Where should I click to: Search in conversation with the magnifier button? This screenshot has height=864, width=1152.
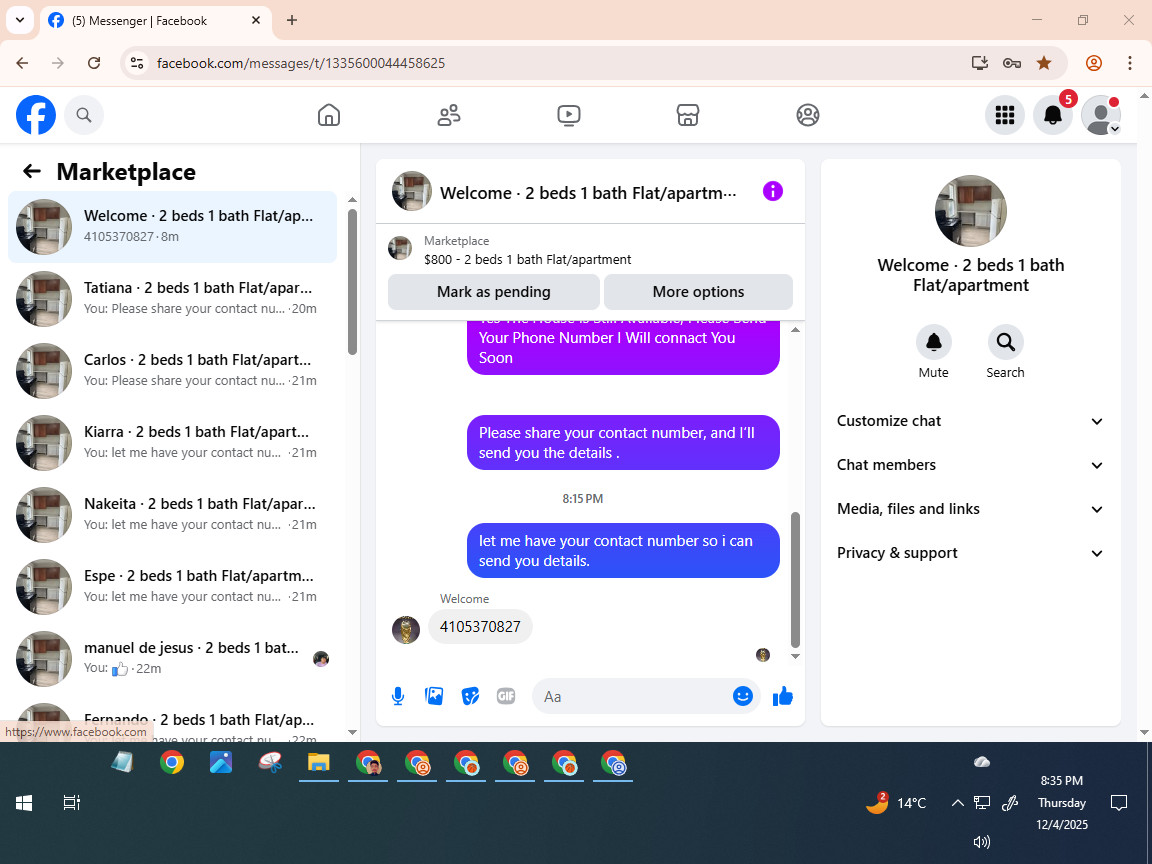(1005, 342)
